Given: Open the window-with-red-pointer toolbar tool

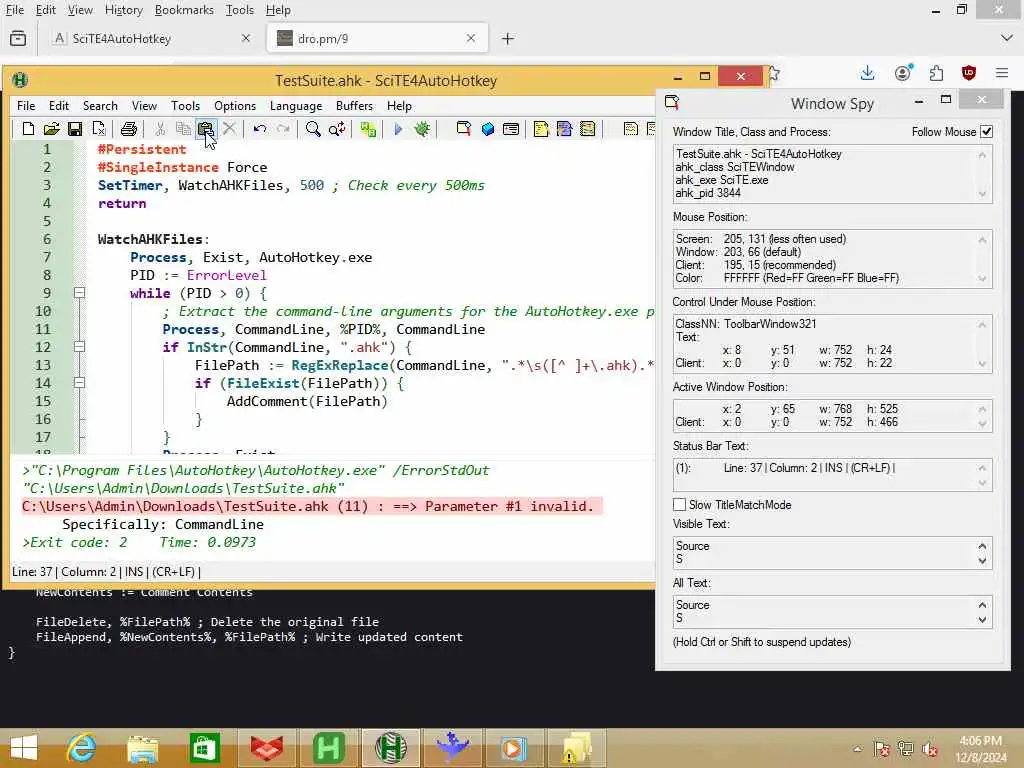Looking at the screenshot, I should (464, 129).
